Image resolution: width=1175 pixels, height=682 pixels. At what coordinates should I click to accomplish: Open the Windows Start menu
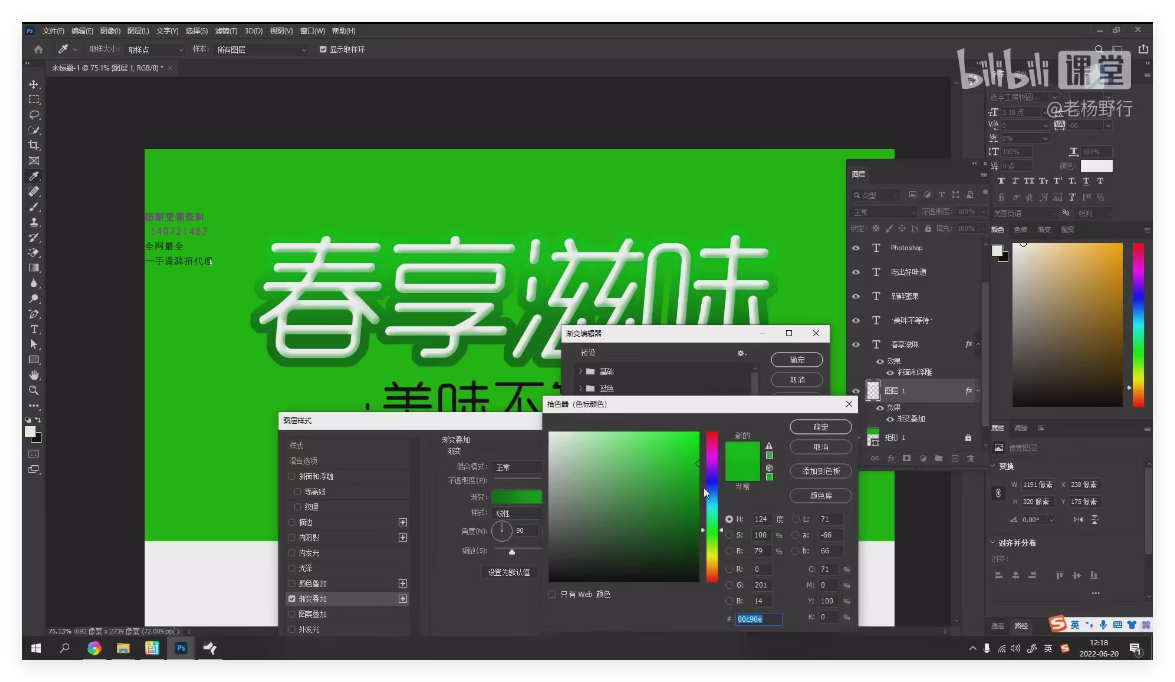(x=35, y=648)
